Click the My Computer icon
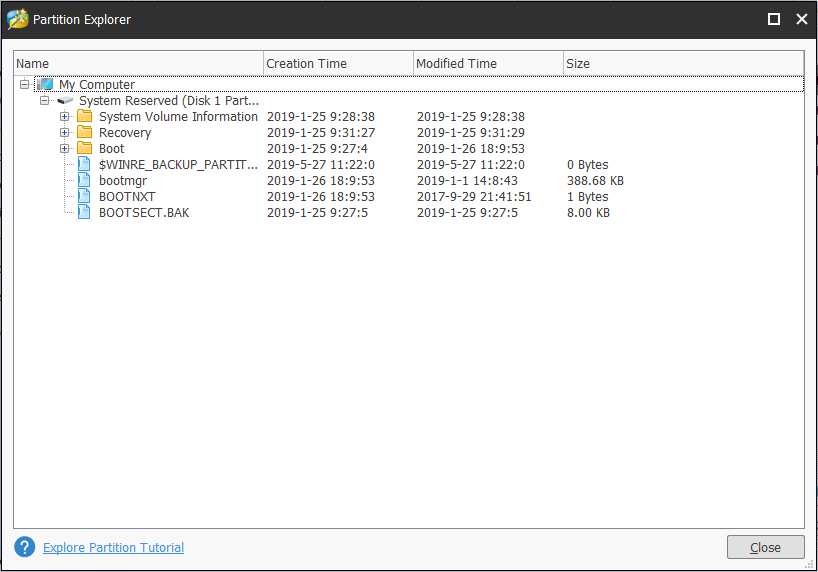This screenshot has height=572, width=818. click(45, 84)
